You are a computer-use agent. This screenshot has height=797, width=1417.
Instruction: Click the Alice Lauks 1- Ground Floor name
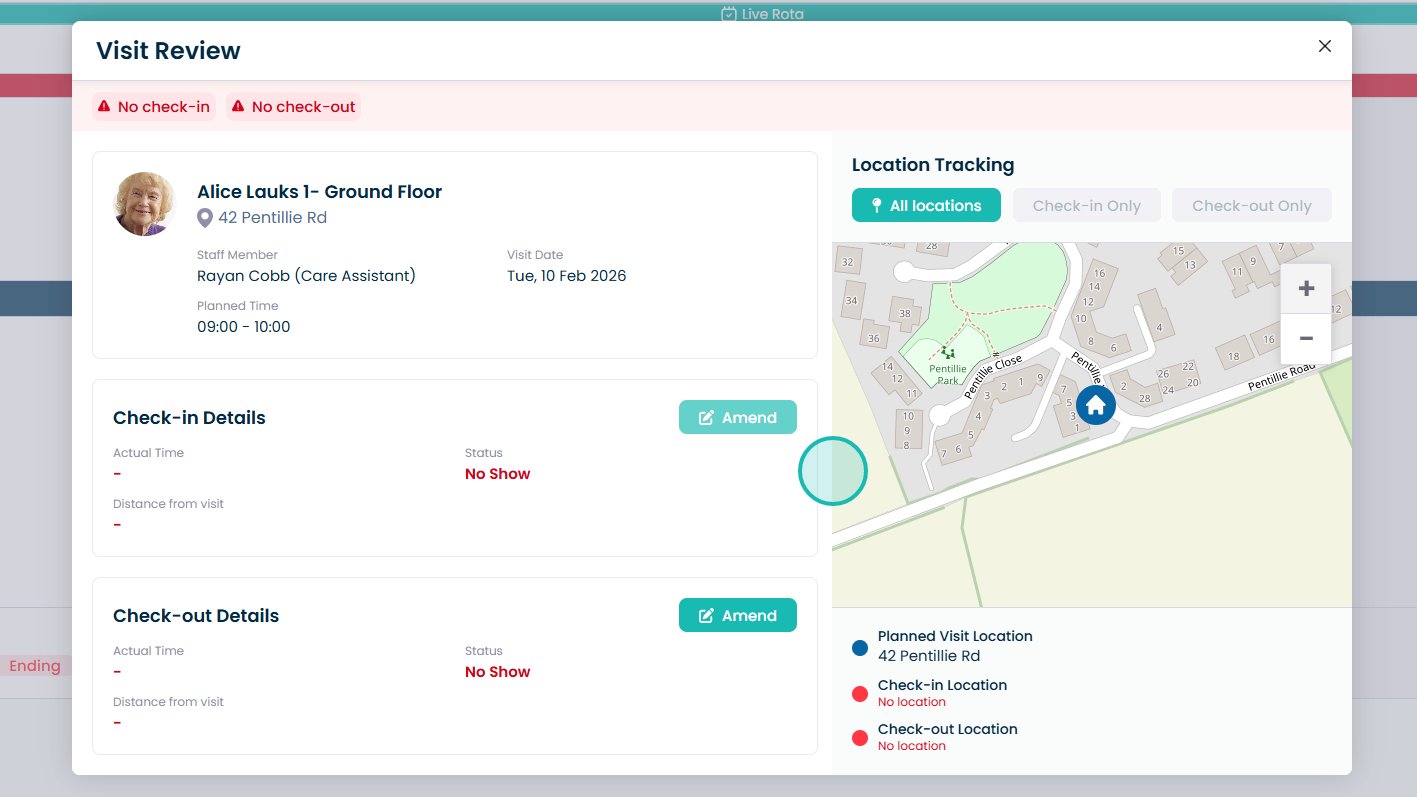point(319,192)
